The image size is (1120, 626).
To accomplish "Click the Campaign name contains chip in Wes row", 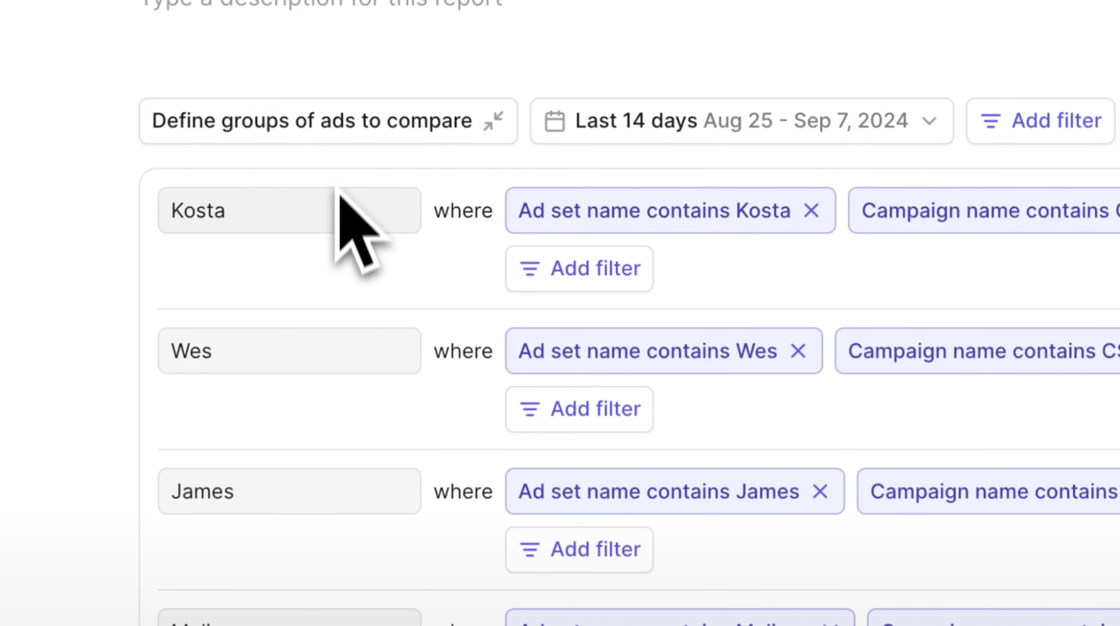I will point(978,351).
